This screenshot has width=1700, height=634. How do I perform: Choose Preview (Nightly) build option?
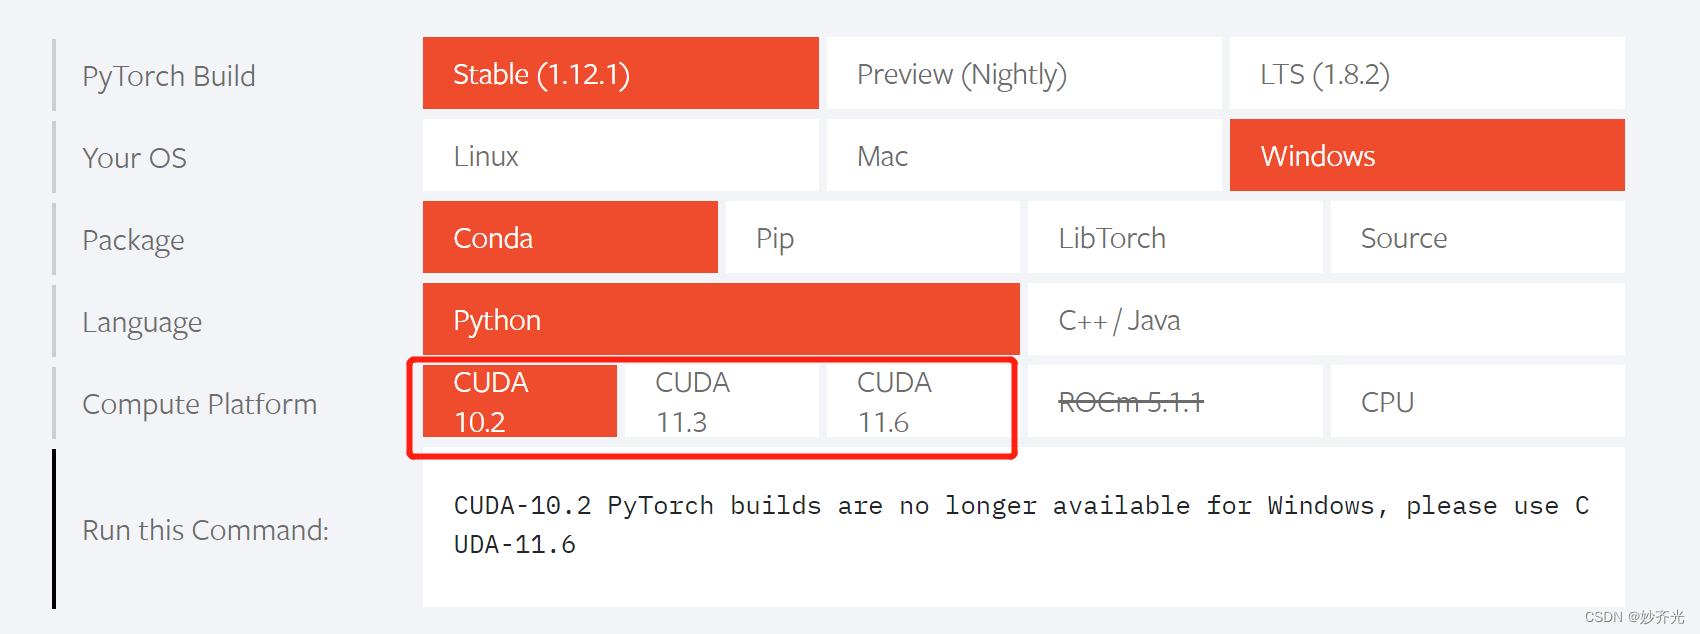click(x=1022, y=73)
